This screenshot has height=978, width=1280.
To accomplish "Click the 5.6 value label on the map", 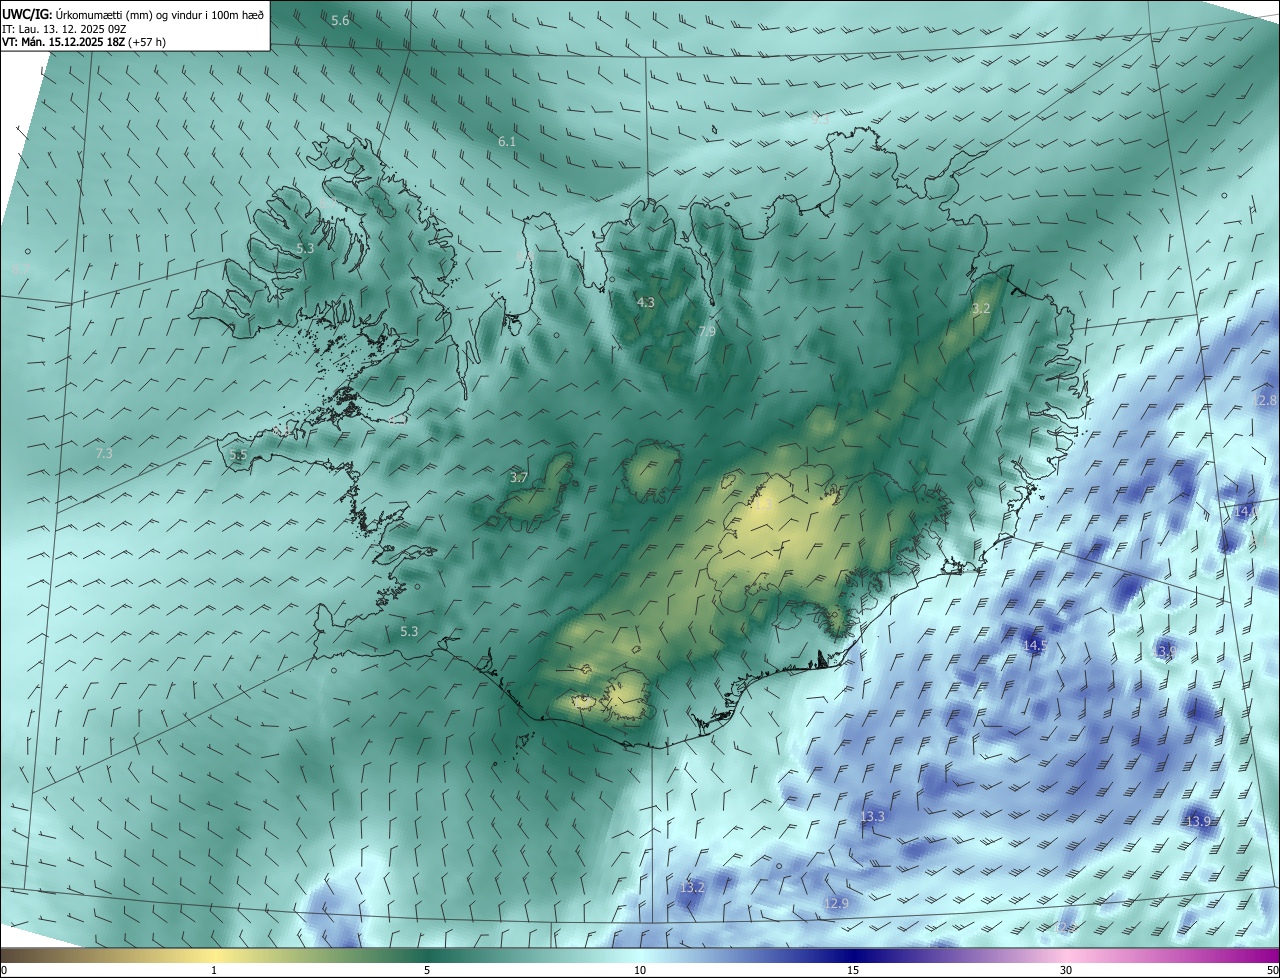I will (x=340, y=21).
